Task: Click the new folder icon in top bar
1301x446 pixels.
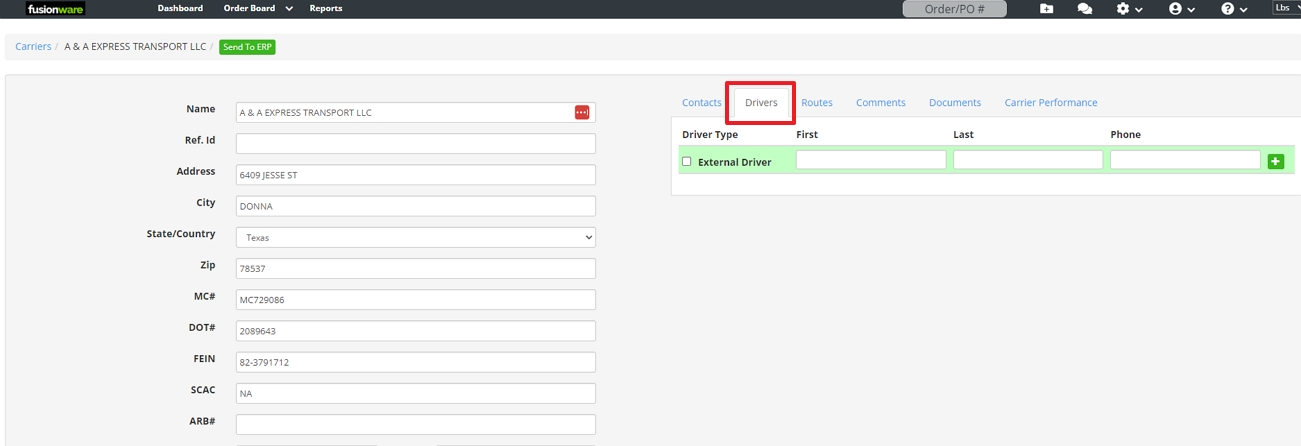Action: point(1046,9)
